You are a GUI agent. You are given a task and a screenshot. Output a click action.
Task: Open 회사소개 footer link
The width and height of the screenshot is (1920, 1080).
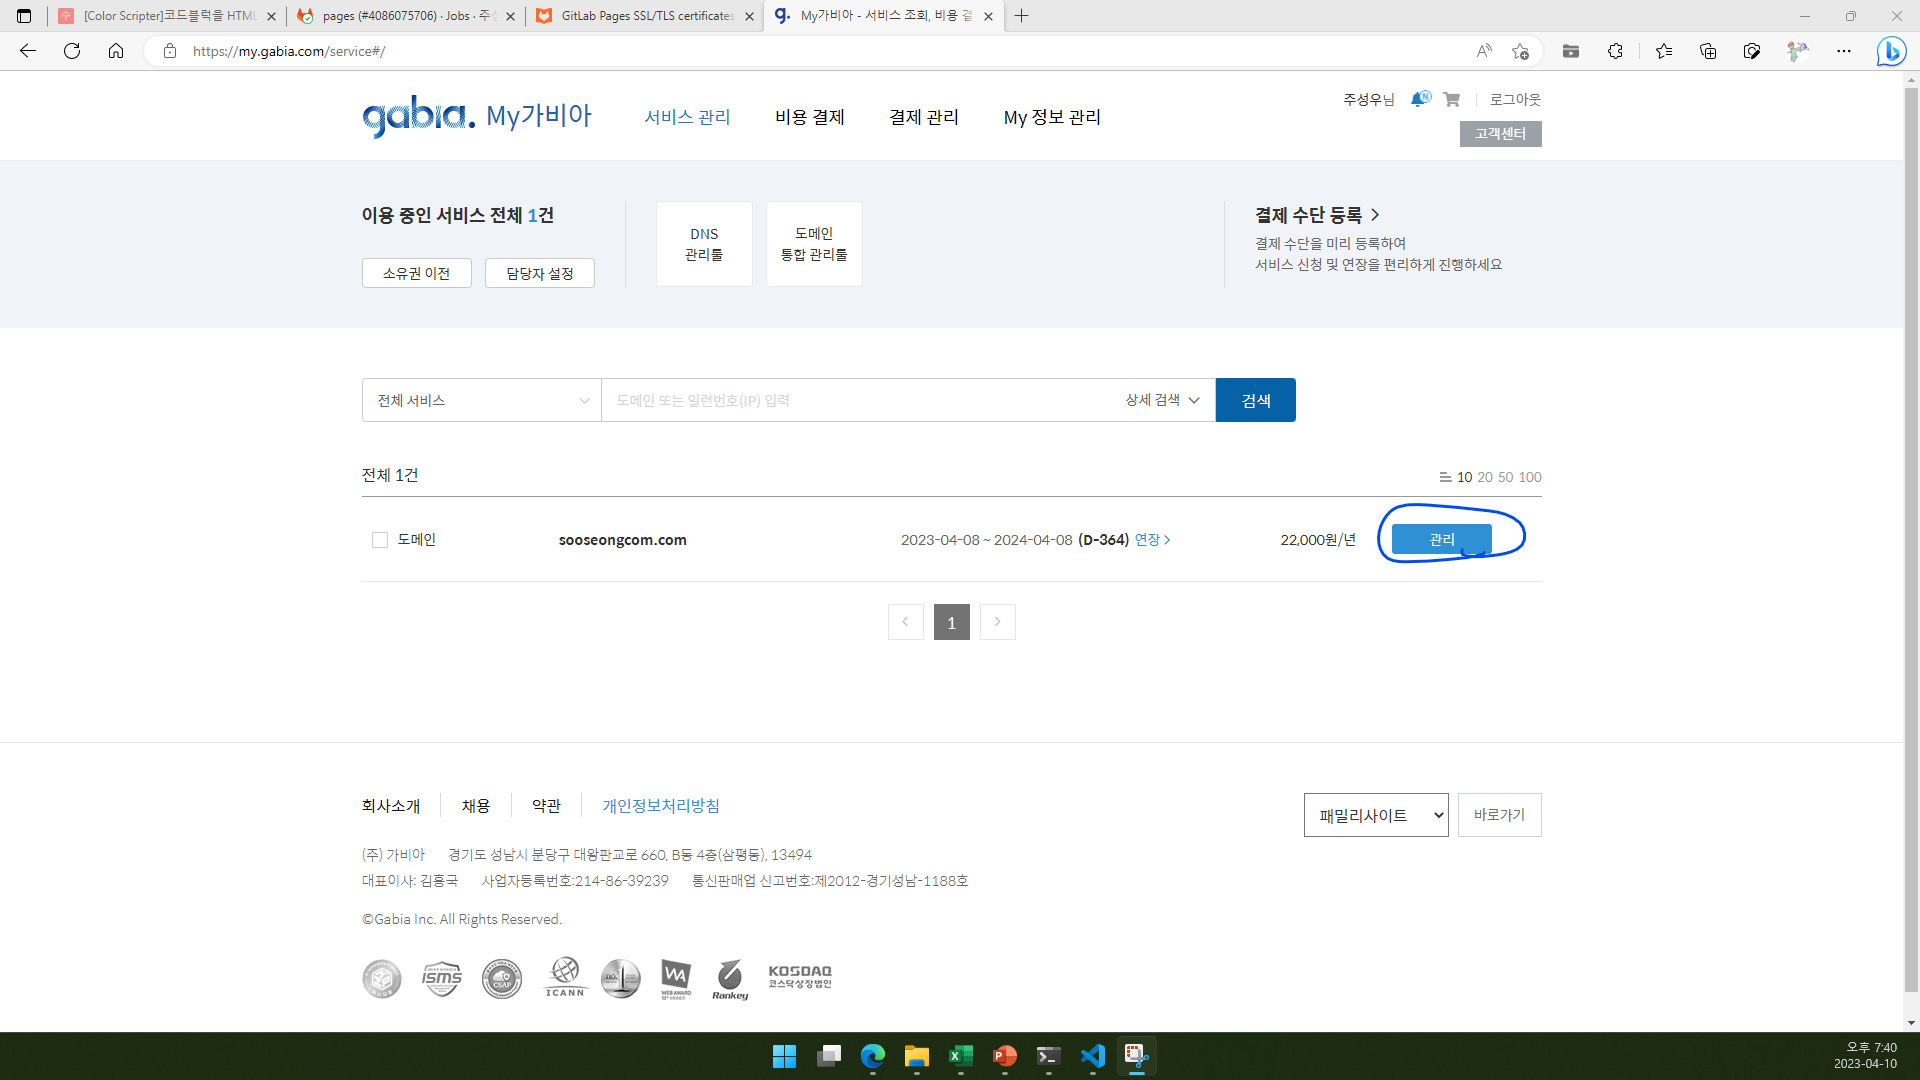click(x=391, y=806)
